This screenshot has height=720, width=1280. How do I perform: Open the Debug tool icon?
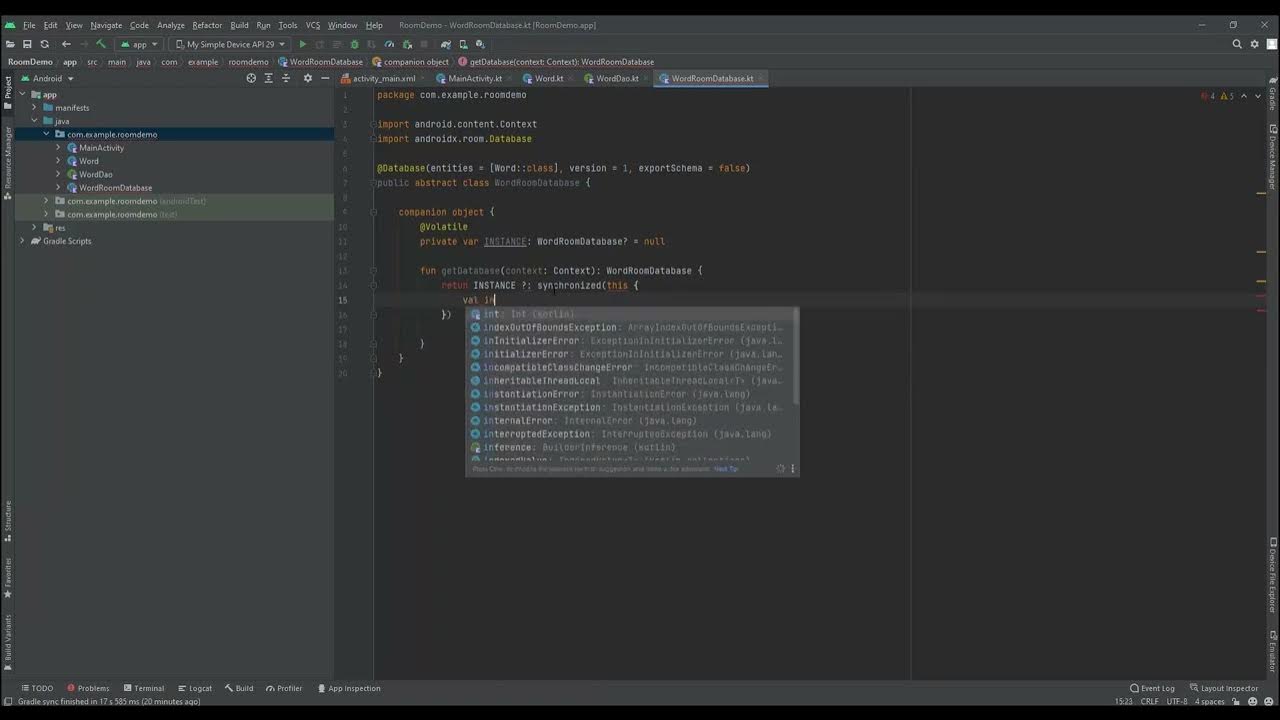pos(354,44)
